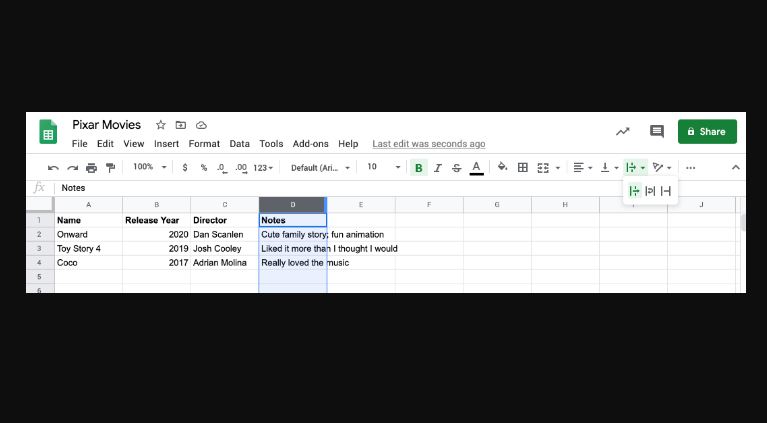The image size is (767, 423).
Task: Format as percent
Action: (x=203, y=168)
